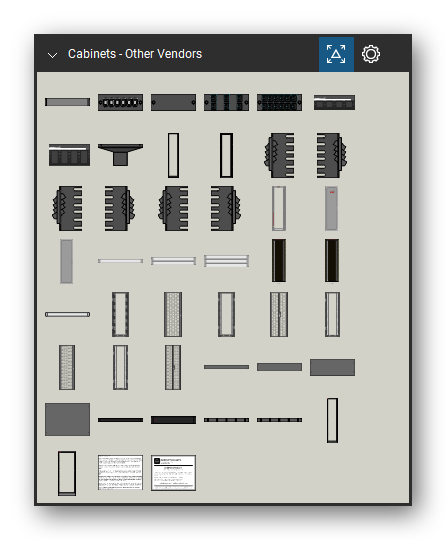Select the patch panel with six white ports
446x540 pixels.
point(120,102)
